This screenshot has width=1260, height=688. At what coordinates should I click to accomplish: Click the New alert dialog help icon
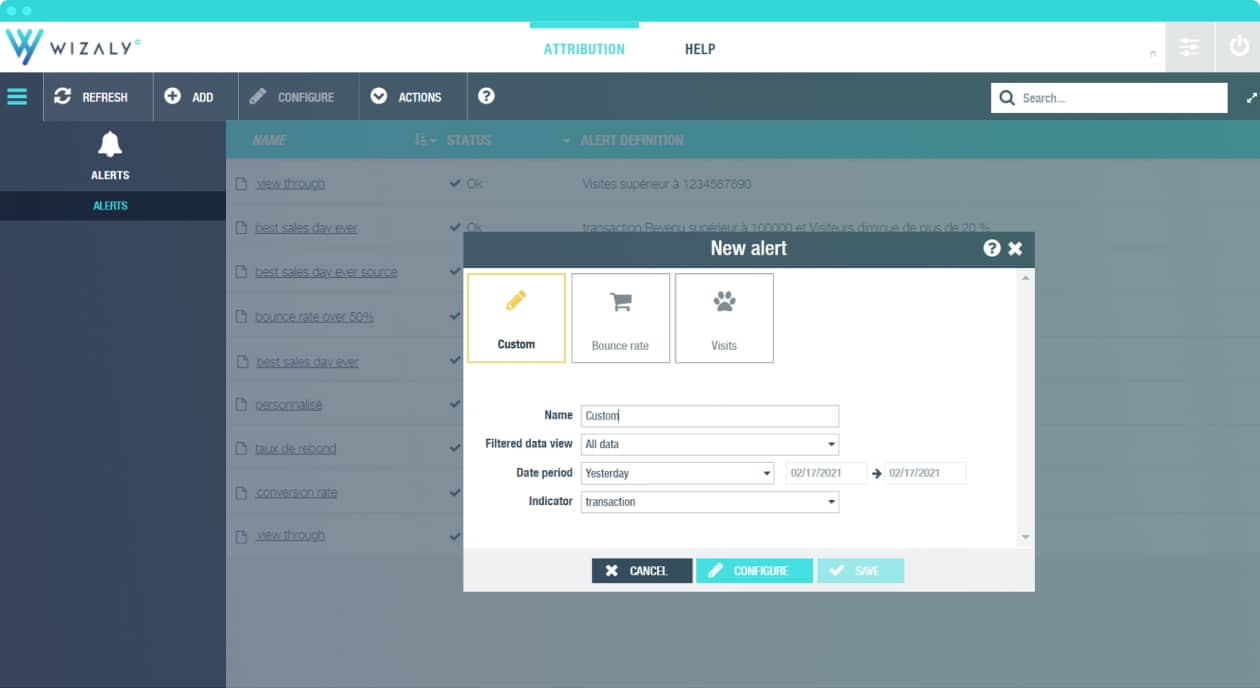(x=992, y=248)
